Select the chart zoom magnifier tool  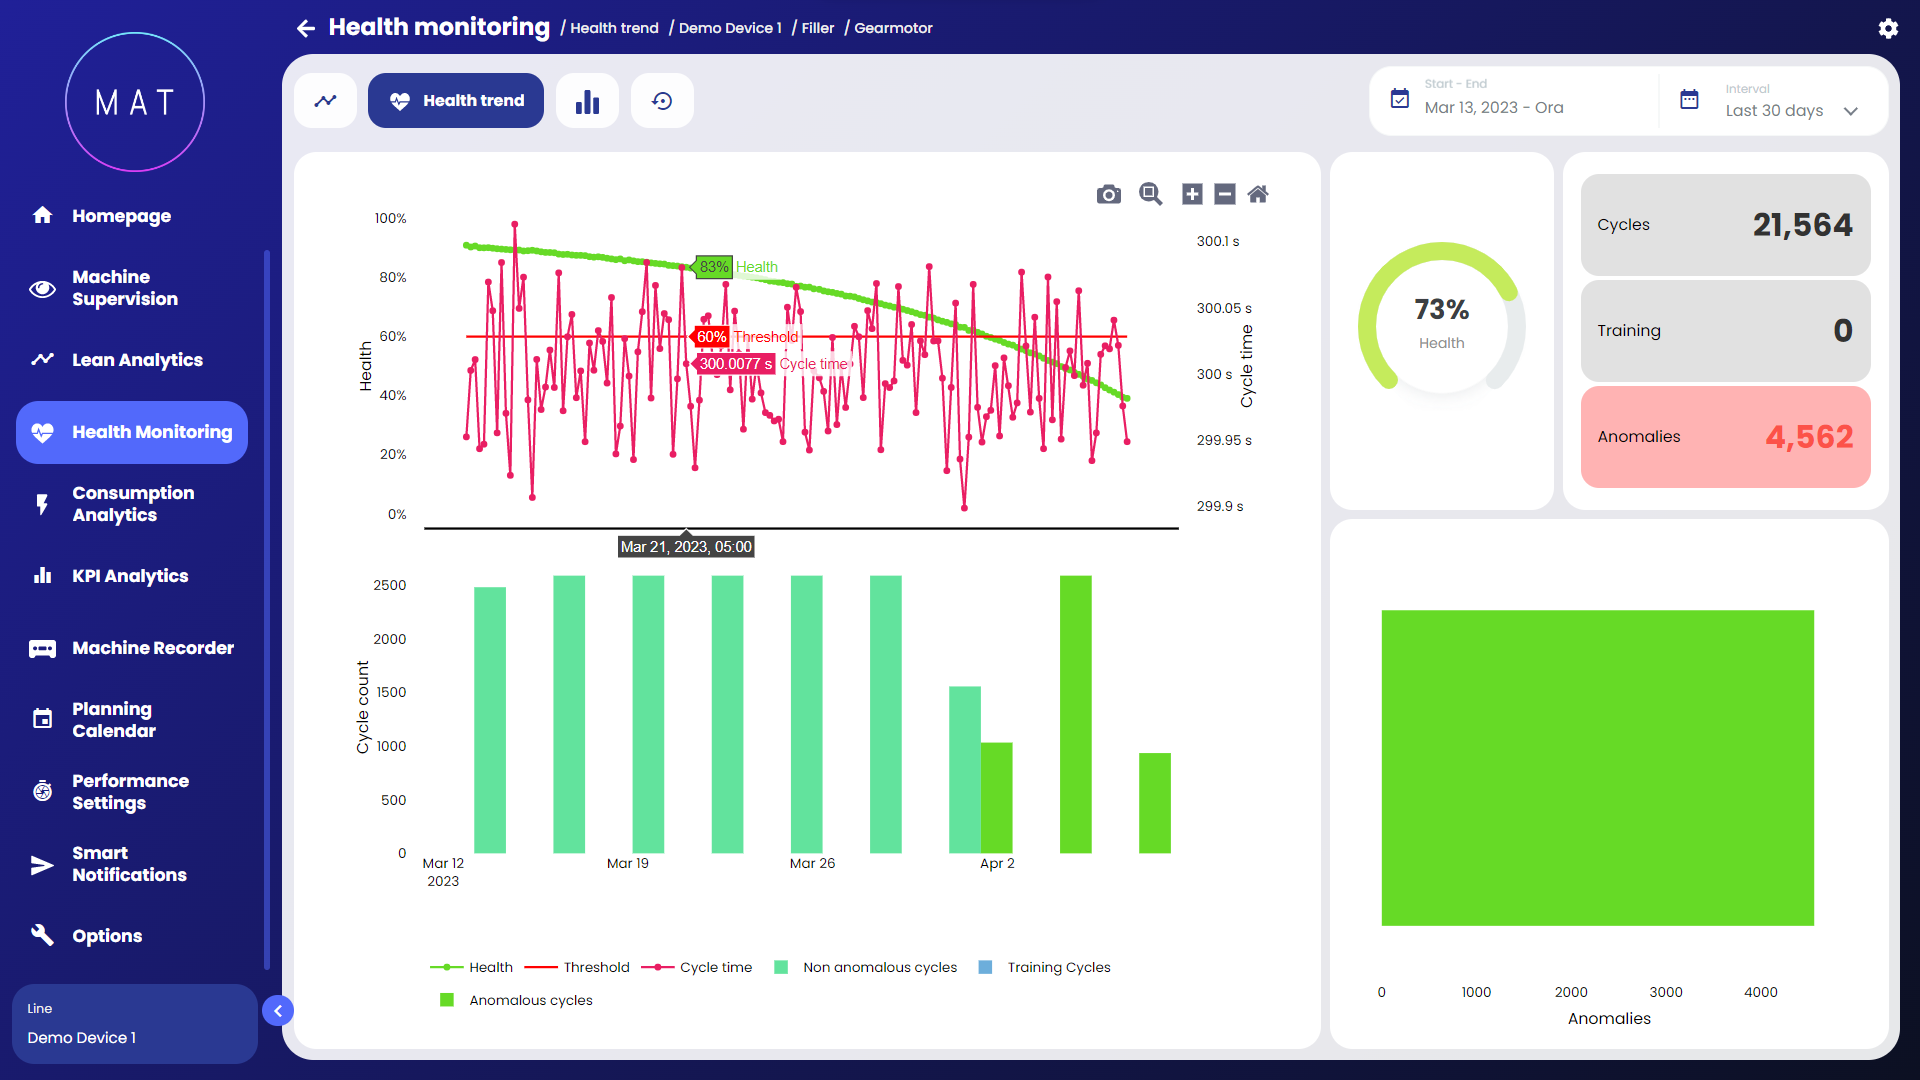(1150, 194)
